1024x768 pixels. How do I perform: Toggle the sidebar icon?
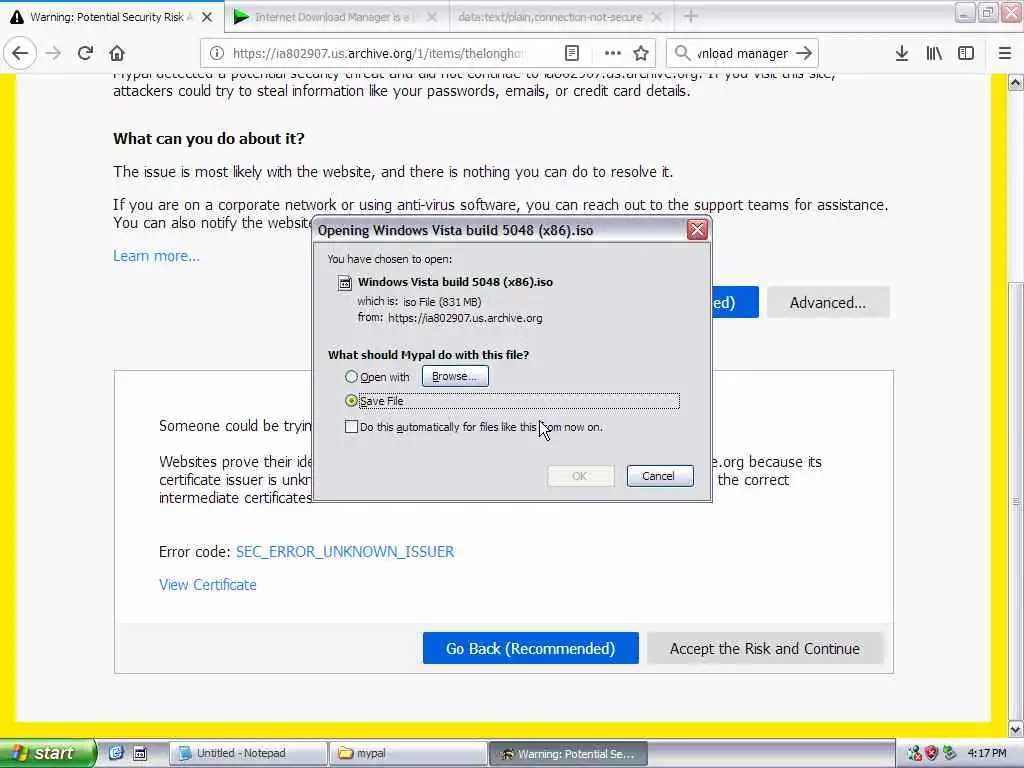coord(966,53)
